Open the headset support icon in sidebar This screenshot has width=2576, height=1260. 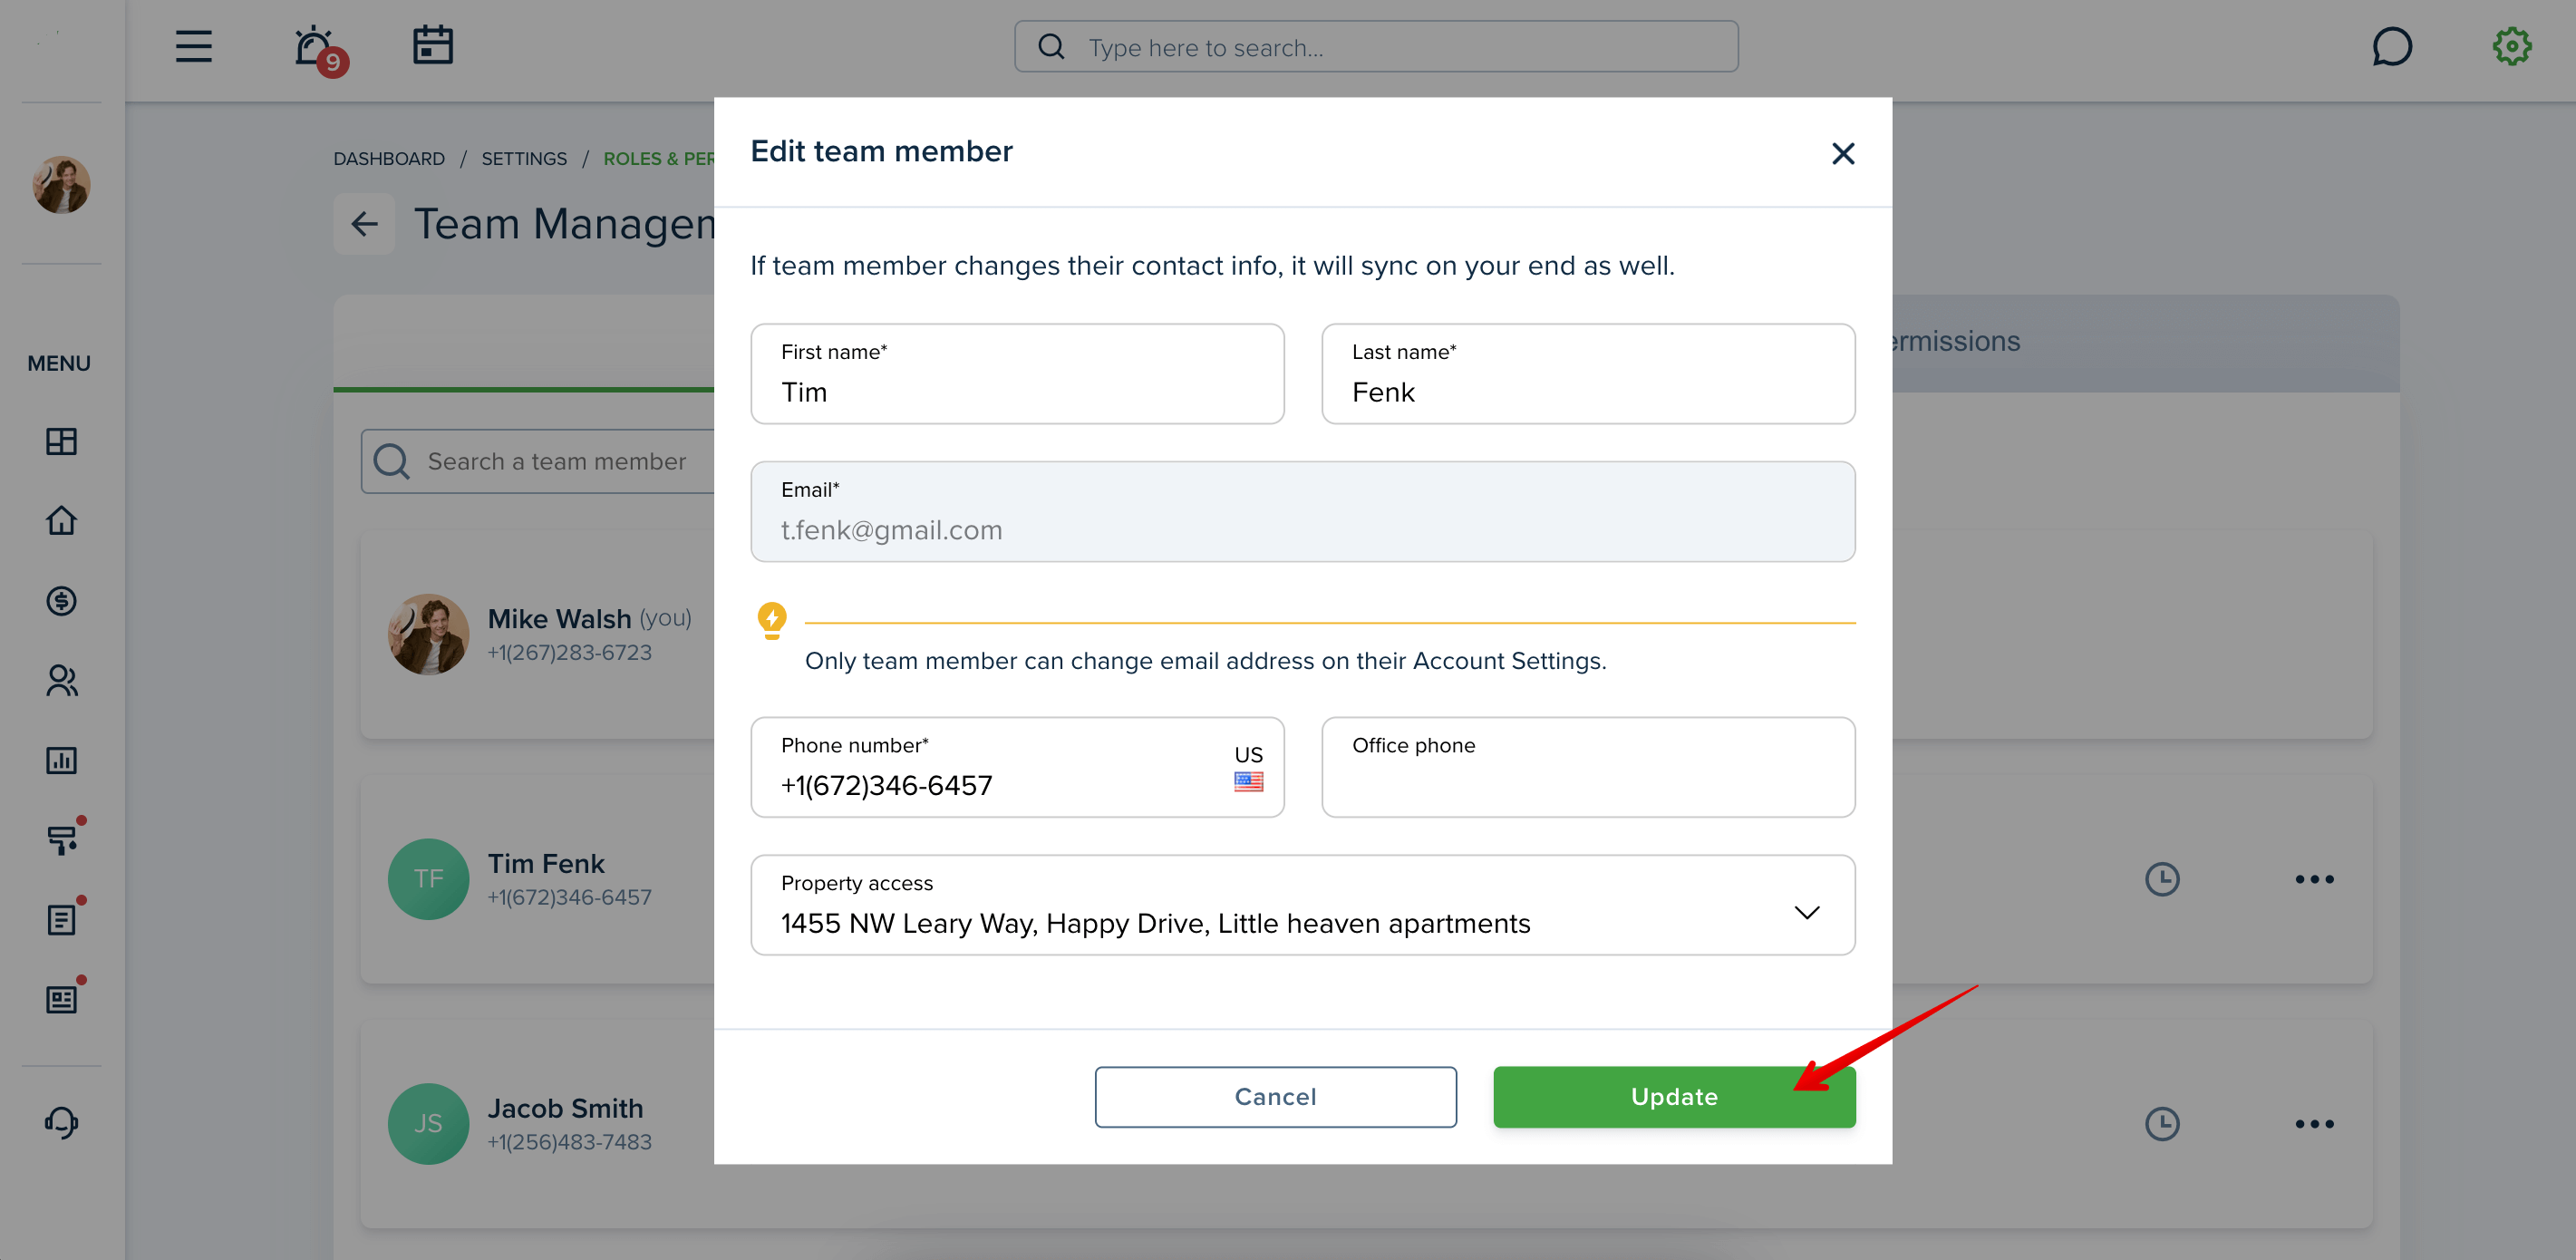(61, 1122)
